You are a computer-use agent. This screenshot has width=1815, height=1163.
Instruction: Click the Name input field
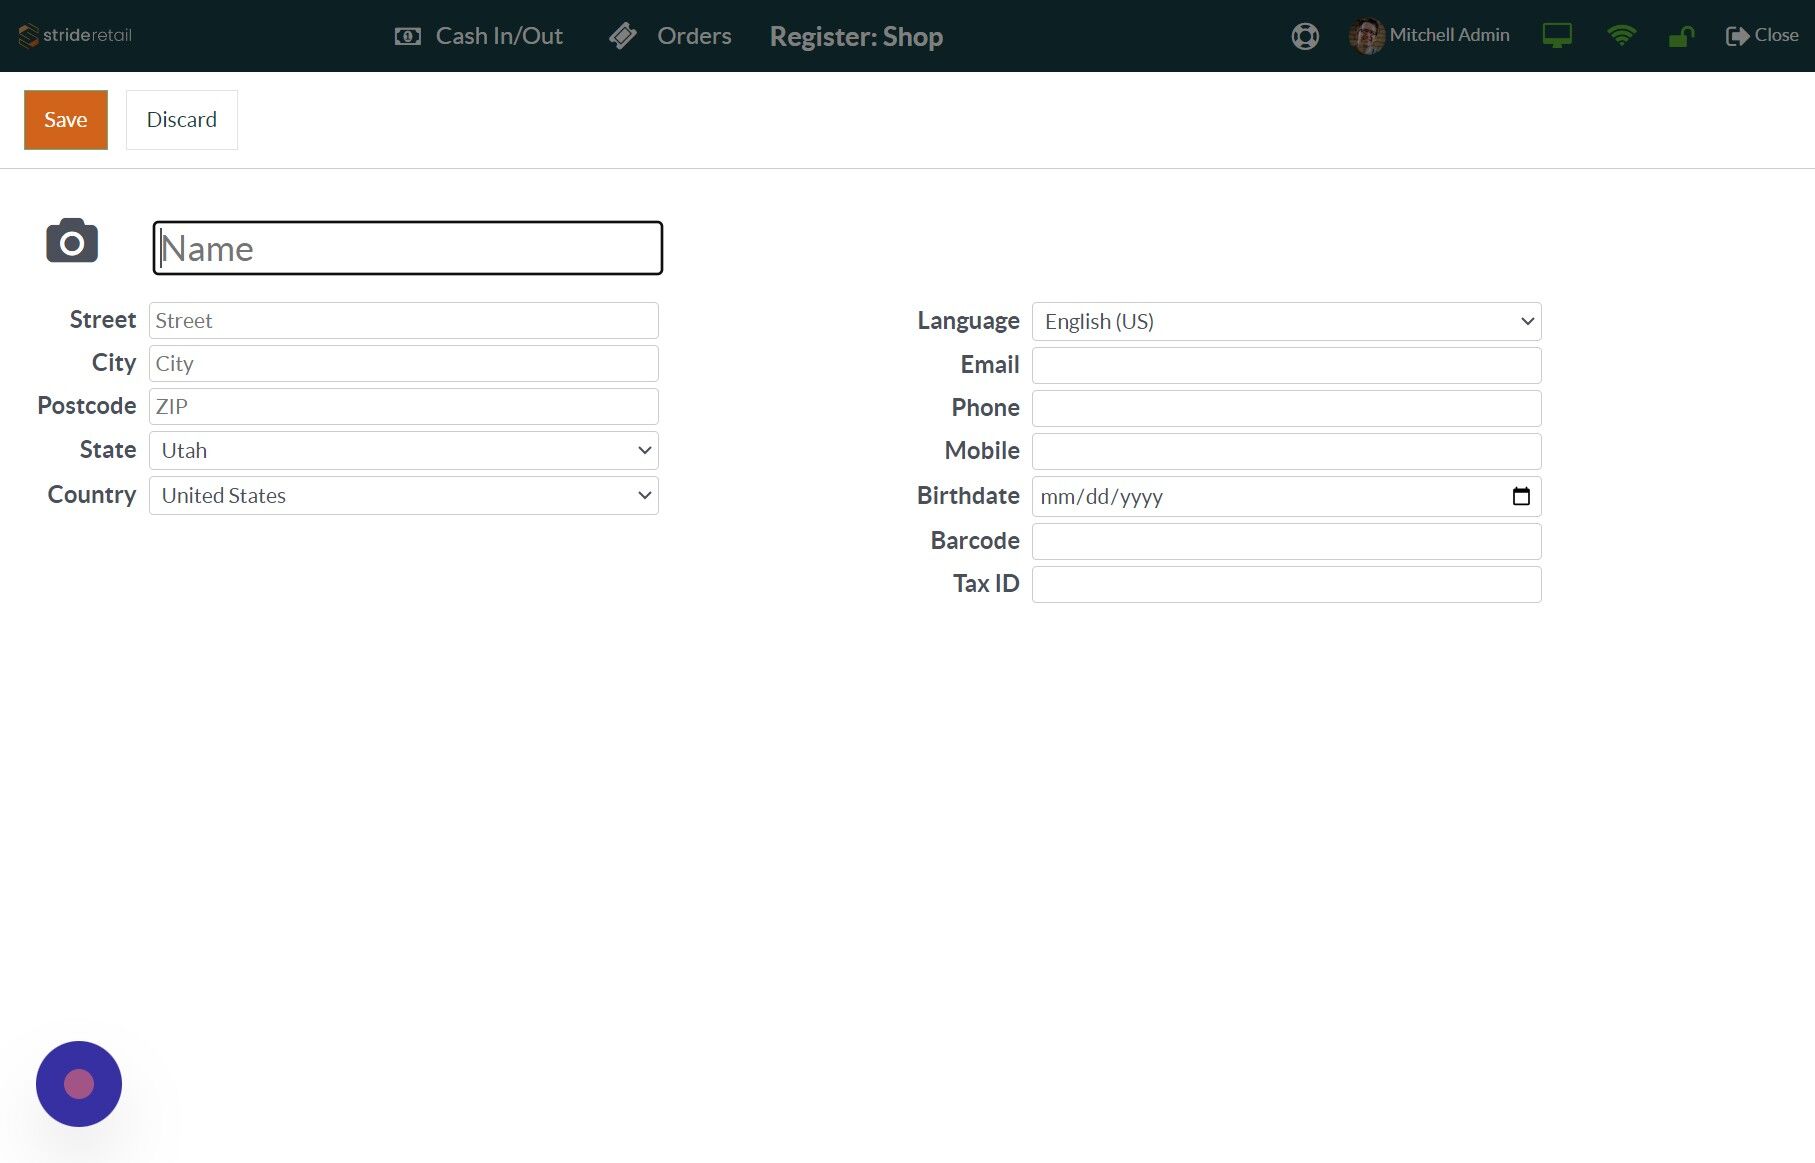[406, 247]
